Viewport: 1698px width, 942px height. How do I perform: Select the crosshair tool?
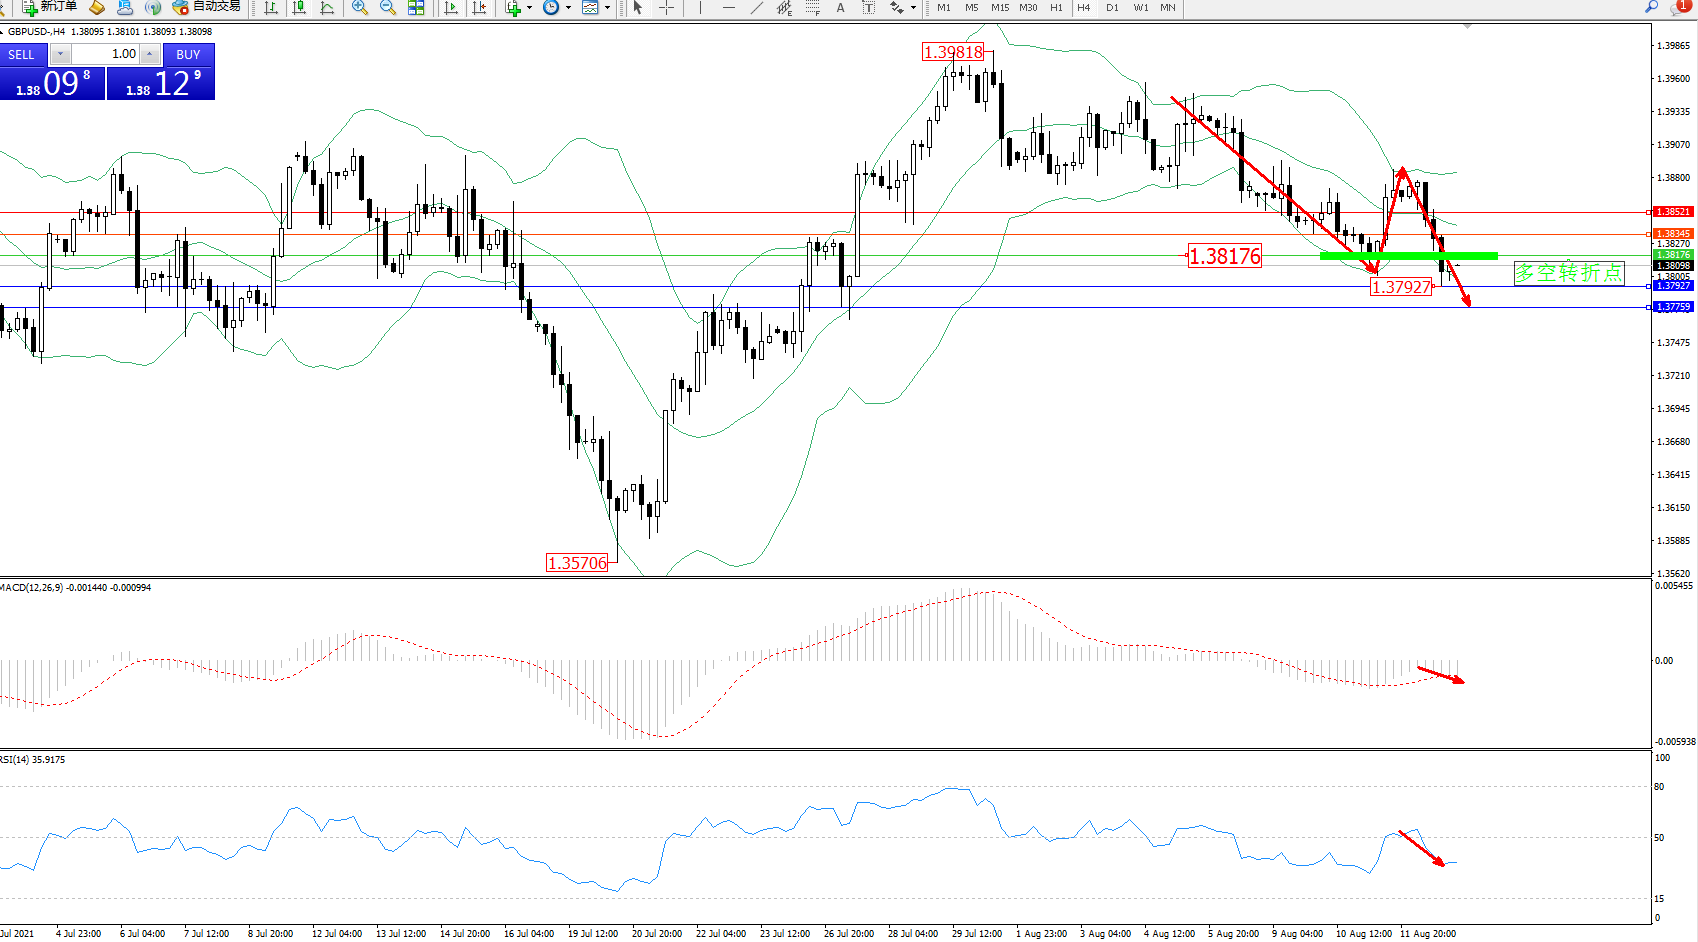[666, 8]
